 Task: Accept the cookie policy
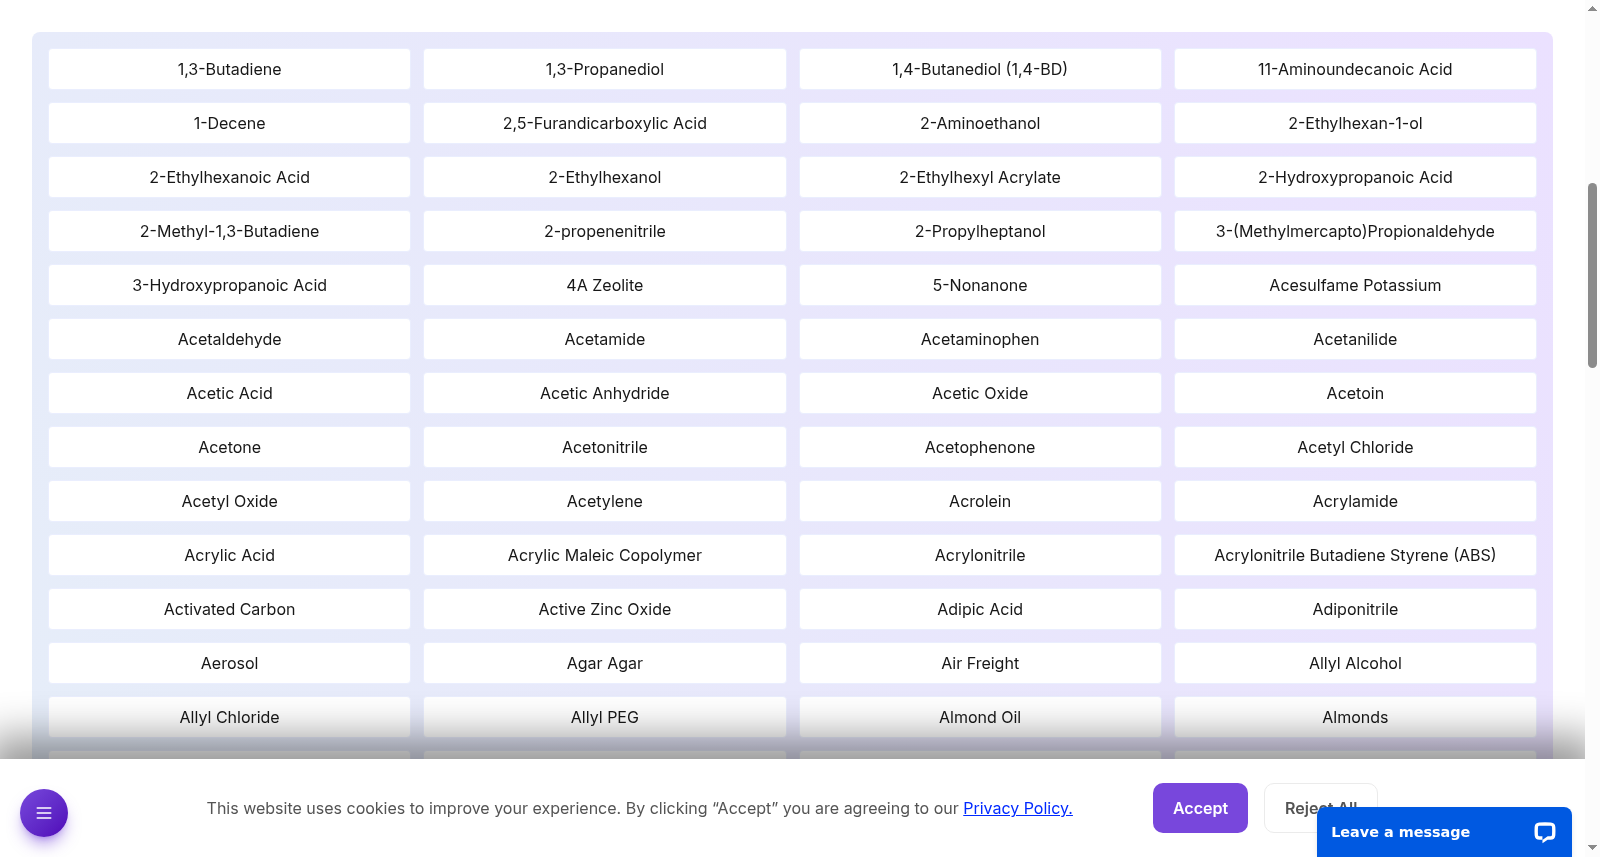(x=1200, y=808)
